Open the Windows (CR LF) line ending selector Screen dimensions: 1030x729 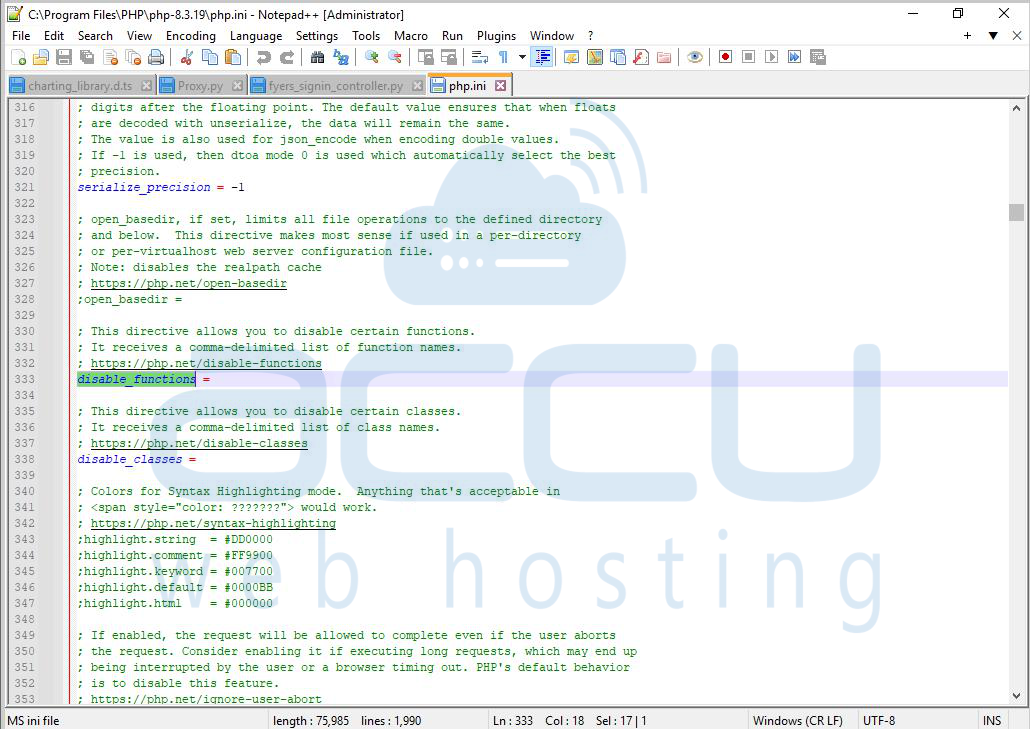pyautogui.click(x=797, y=720)
